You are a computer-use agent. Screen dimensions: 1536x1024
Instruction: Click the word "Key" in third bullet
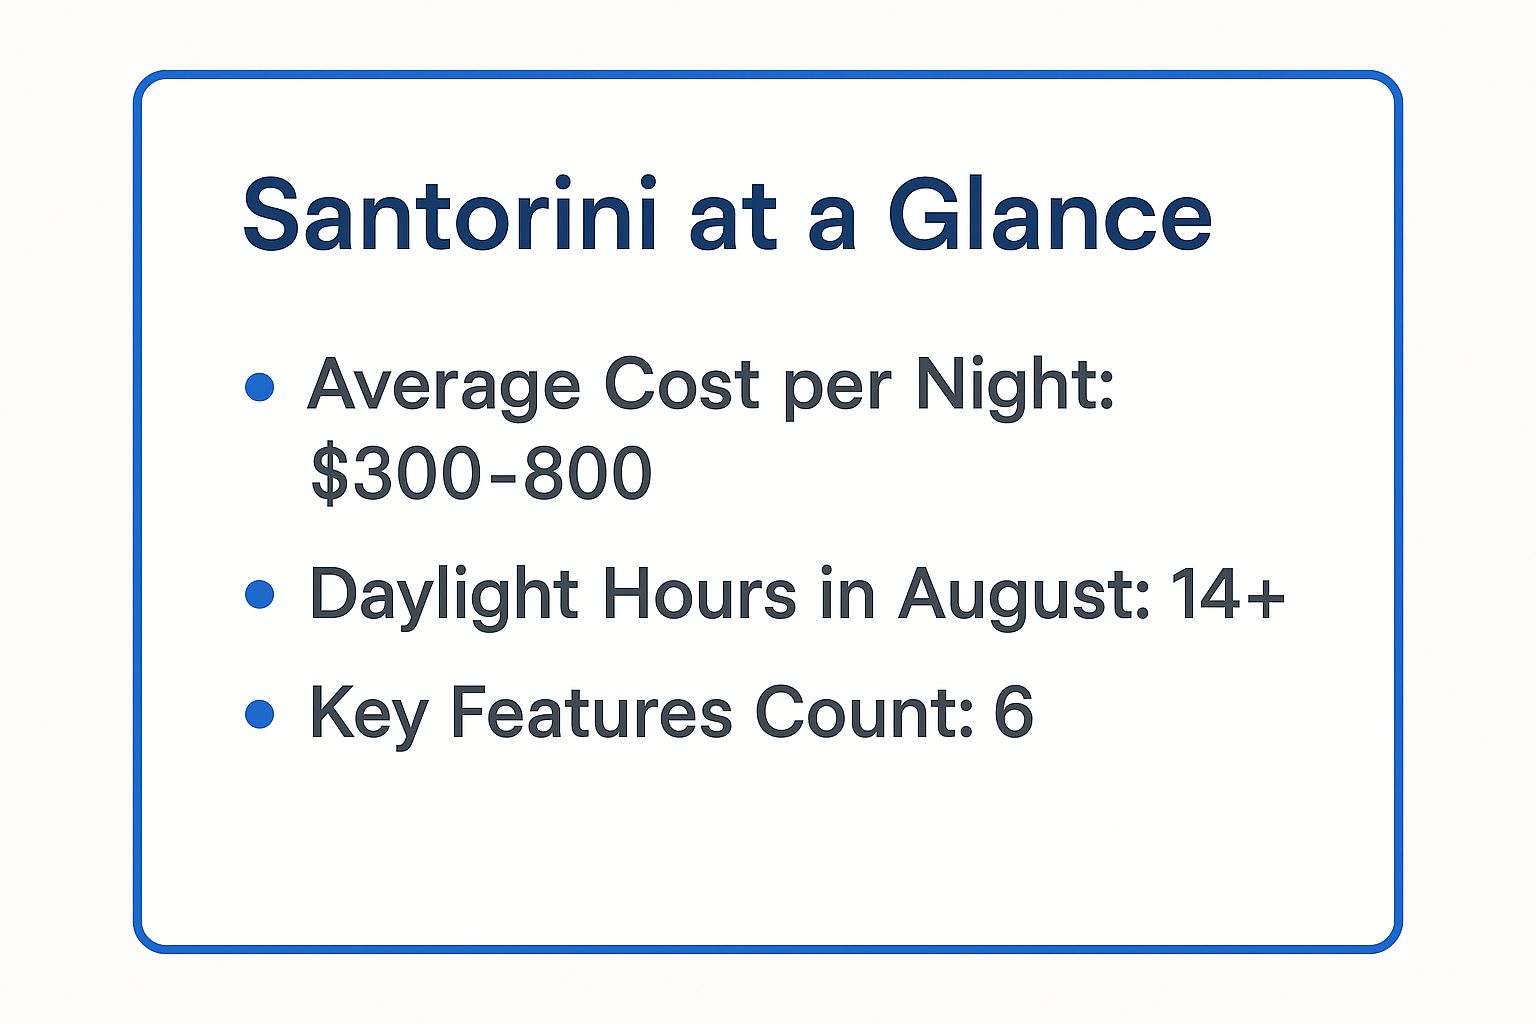click(x=369, y=715)
